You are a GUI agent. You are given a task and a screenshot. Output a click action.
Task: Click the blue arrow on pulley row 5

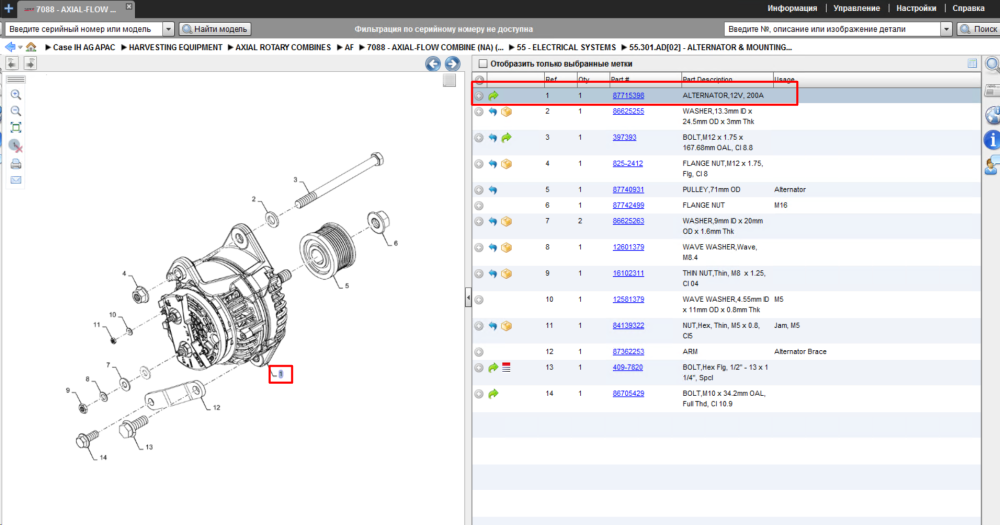pyautogui.click(x=493, y=190)
